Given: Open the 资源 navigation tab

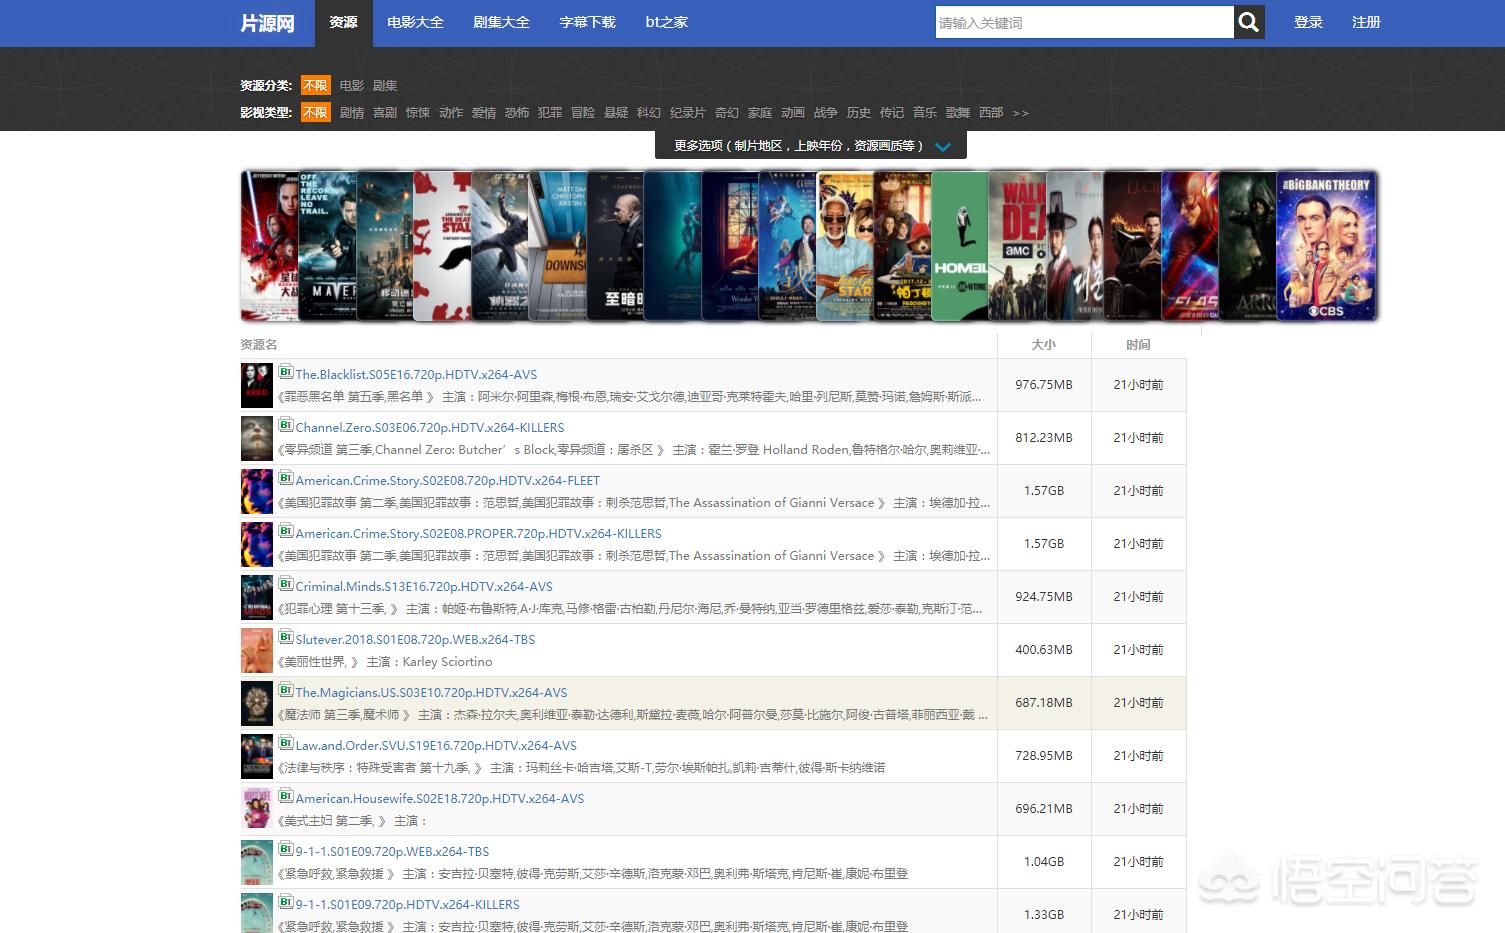Looking at the screenshot, I should 343,22.
